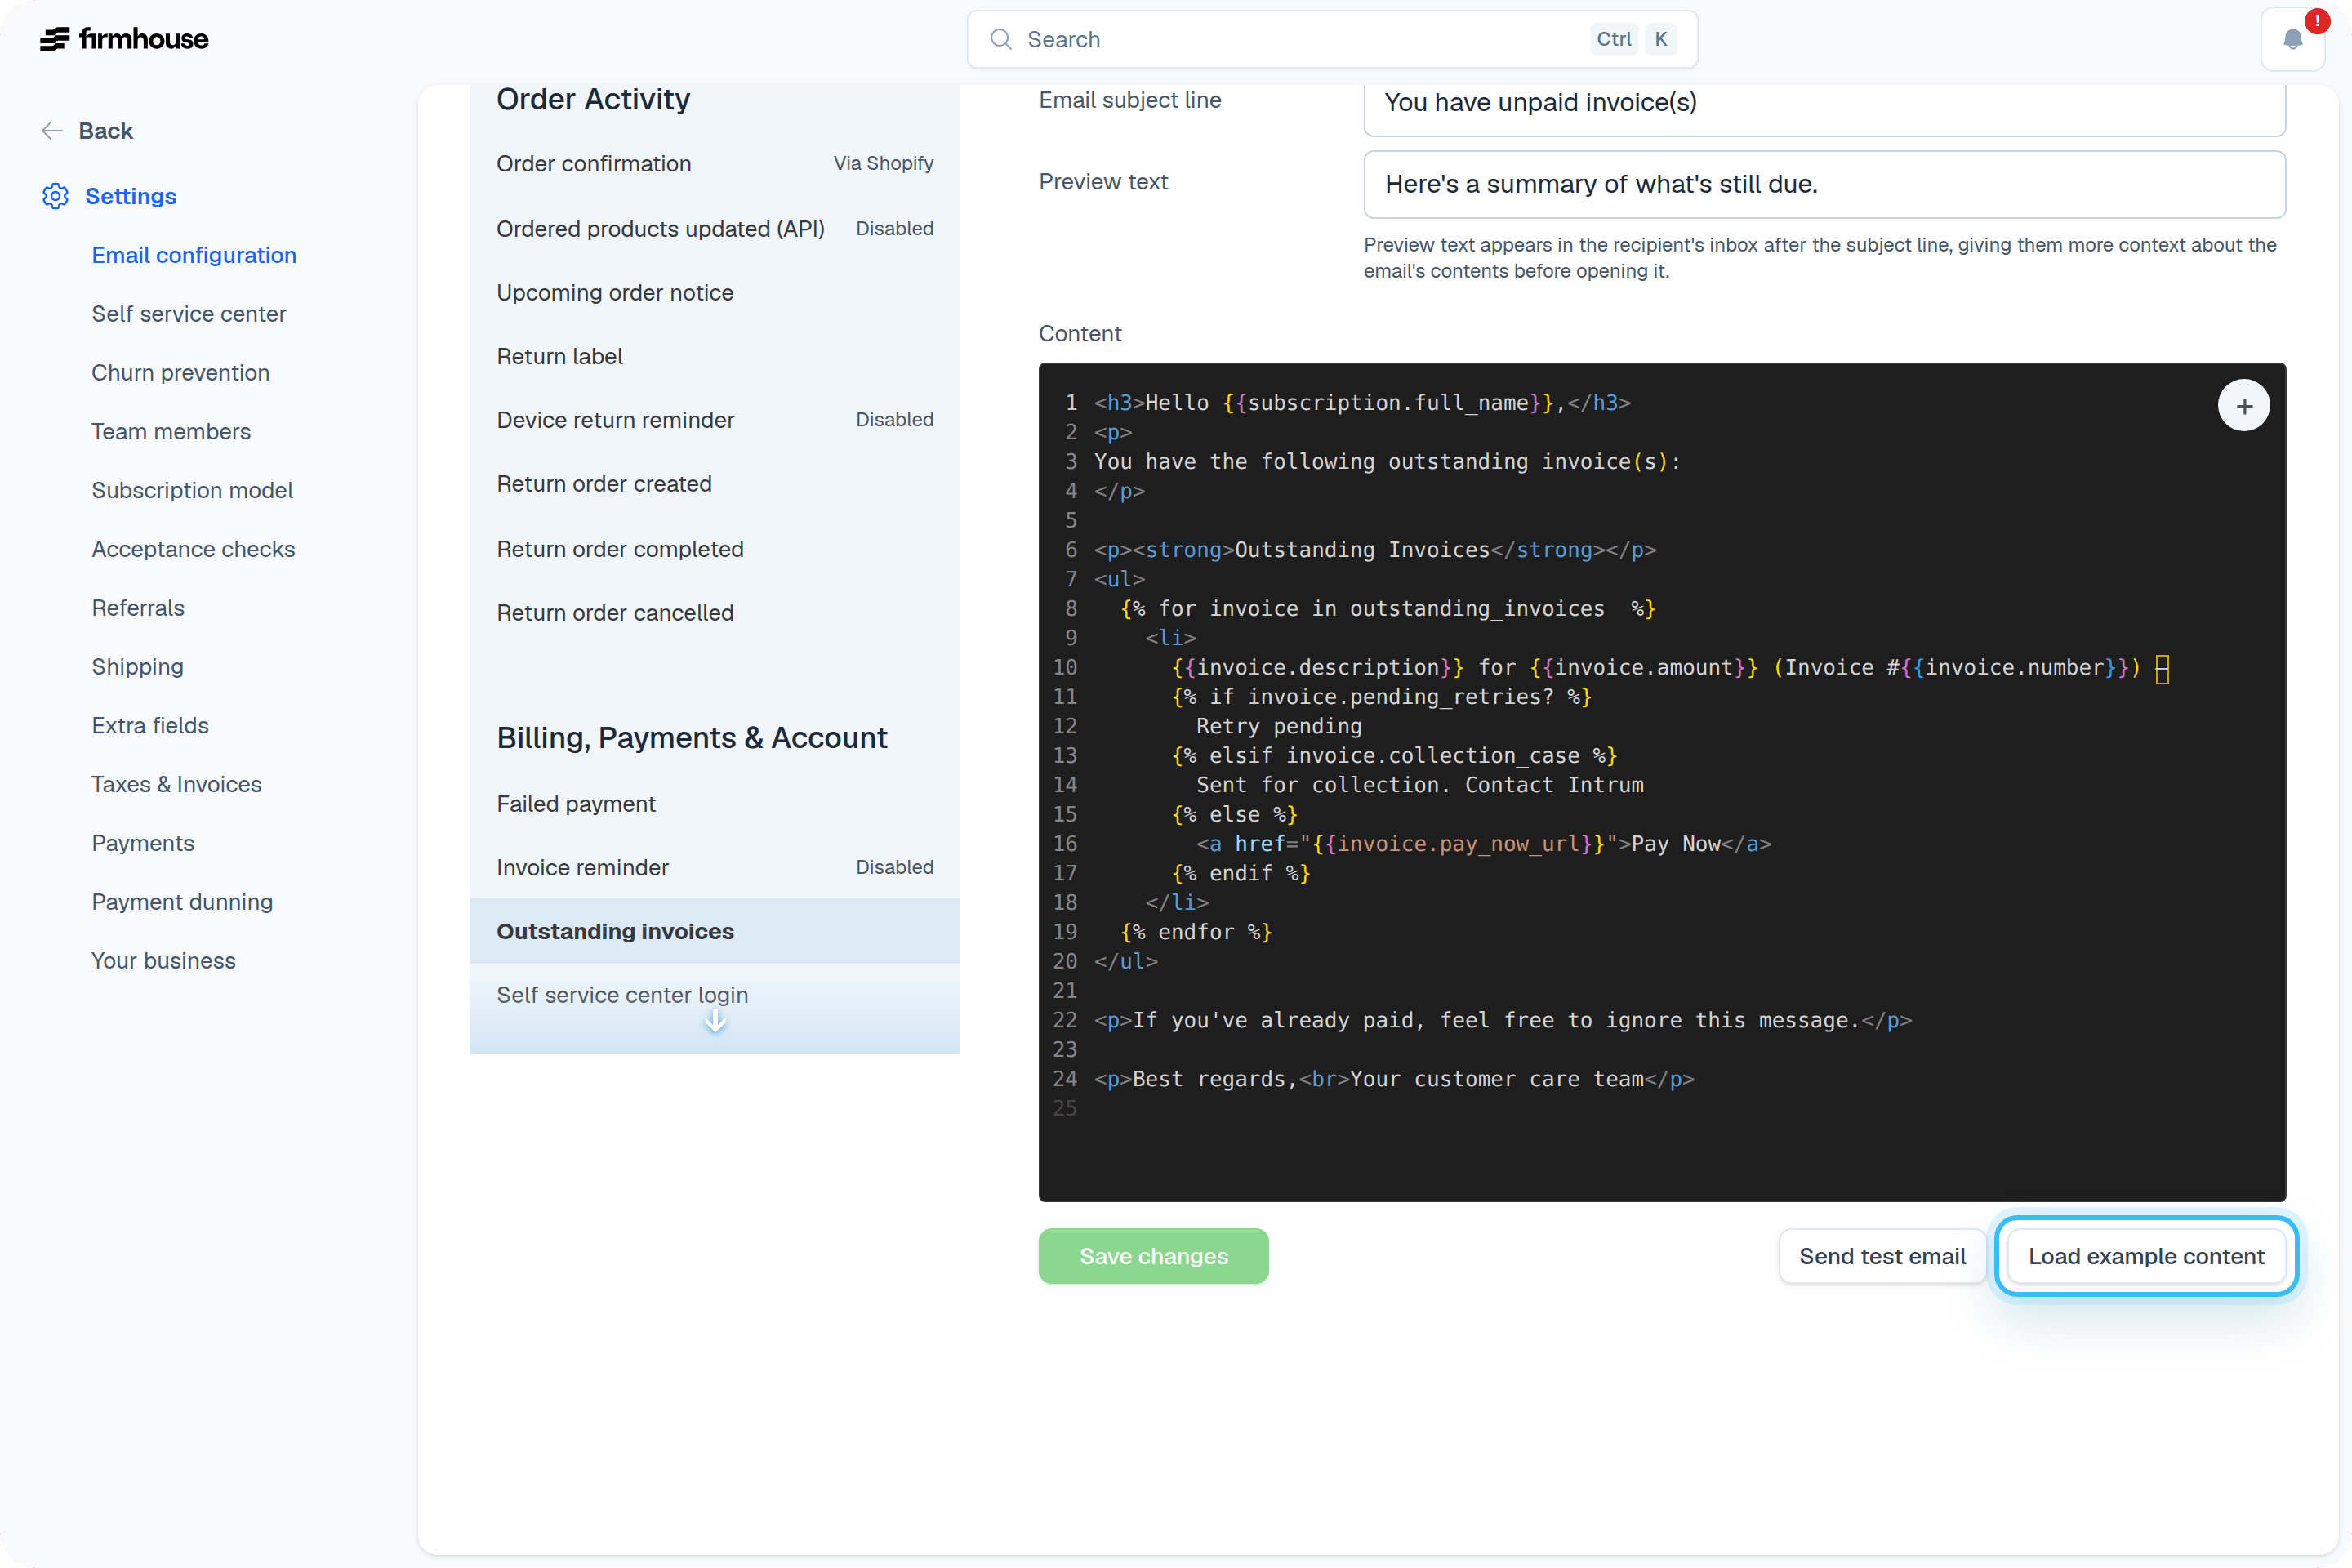Select Return order cancelled template
The image size is (2352, 1568).
click(715, 613)
